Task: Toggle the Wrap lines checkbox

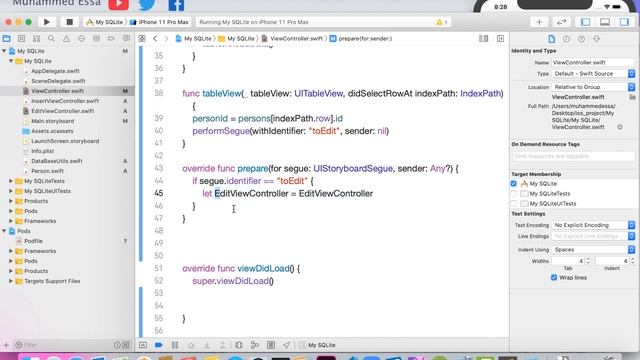Action: pyautogui.click(x=554, y=278)
